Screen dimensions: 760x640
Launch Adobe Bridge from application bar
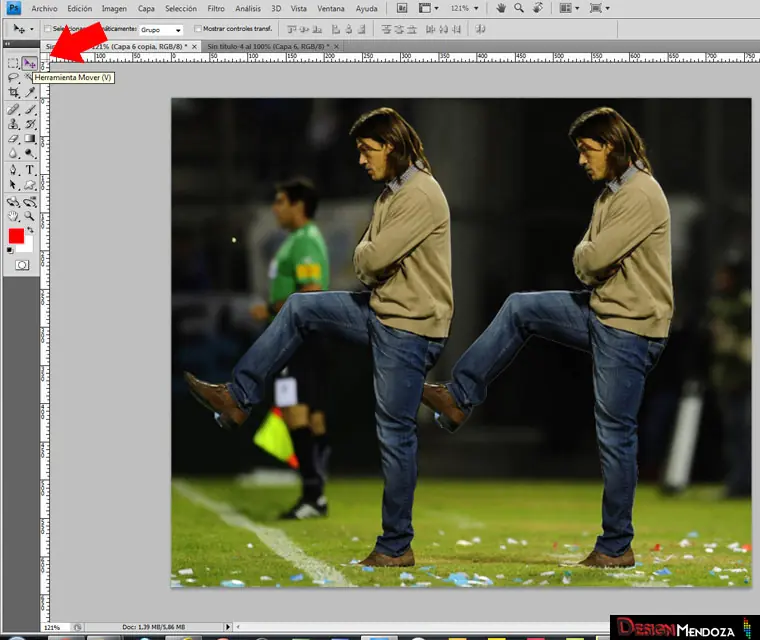[x=402, y=8]
